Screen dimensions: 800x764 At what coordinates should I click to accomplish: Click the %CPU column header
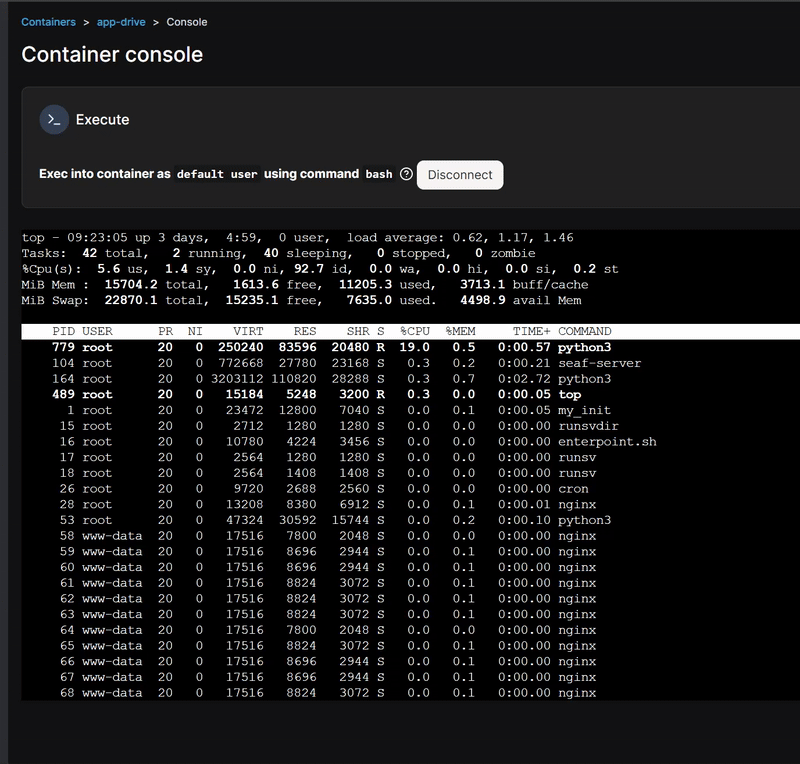[414, 331]
